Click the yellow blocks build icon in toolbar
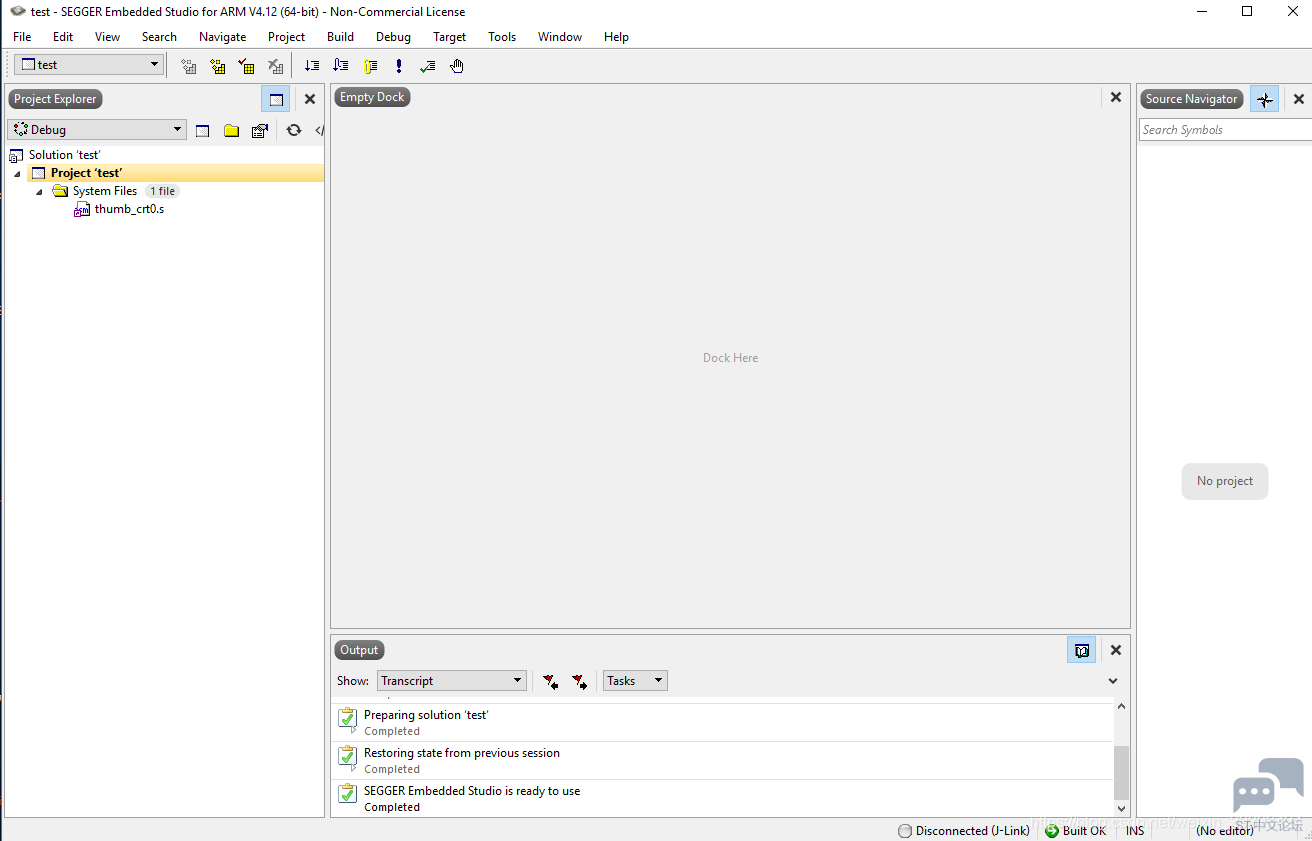Viewport: 1312px width, 841px height. tap(218, 66)
